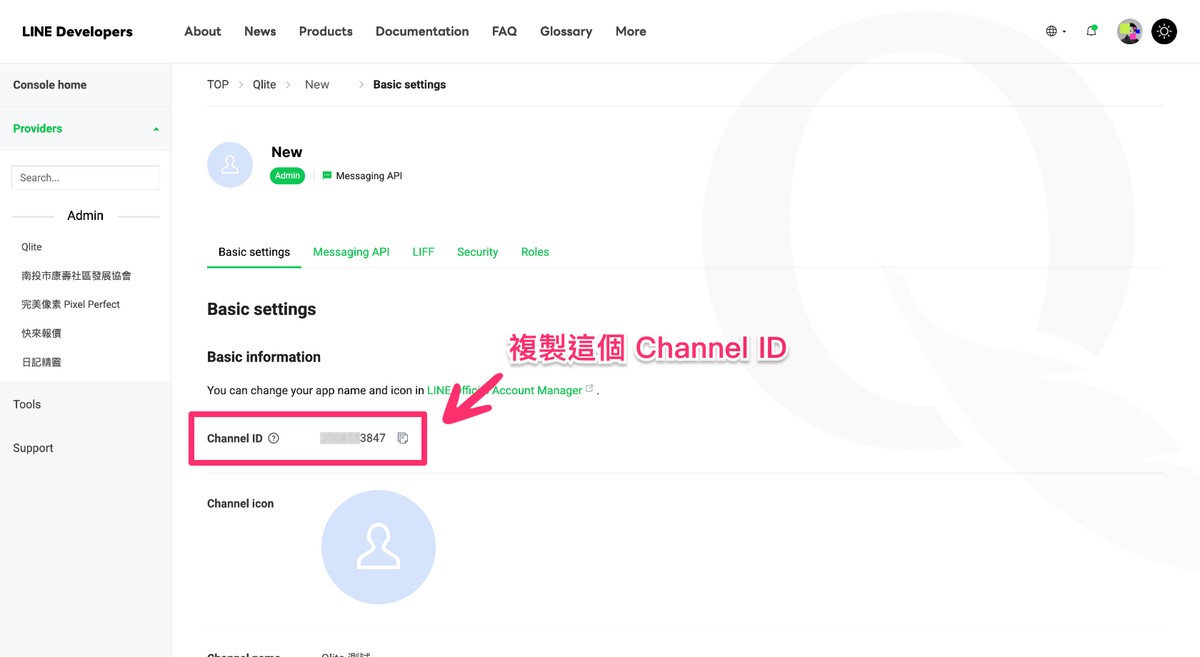The image size is (1200, 657).
Task: Click New in the breadcrumb
Action: (x=317, y=85)
